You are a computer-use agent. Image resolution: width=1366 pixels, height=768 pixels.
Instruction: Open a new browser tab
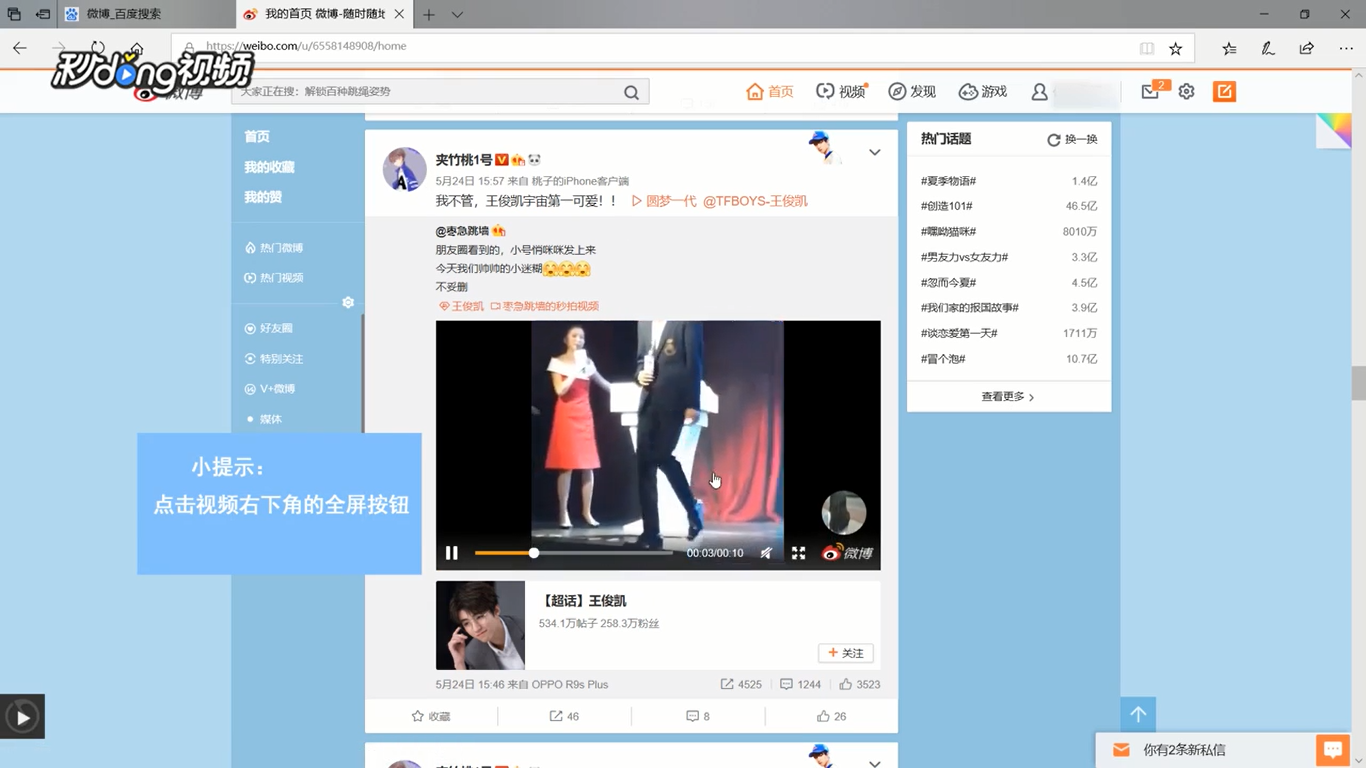coord(429,14)
